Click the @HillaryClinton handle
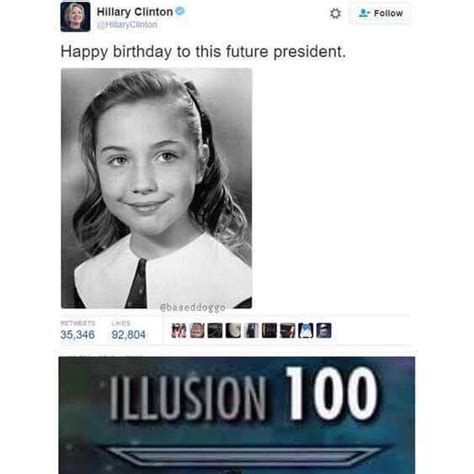474x474 pixels. (x=127, y=25)
